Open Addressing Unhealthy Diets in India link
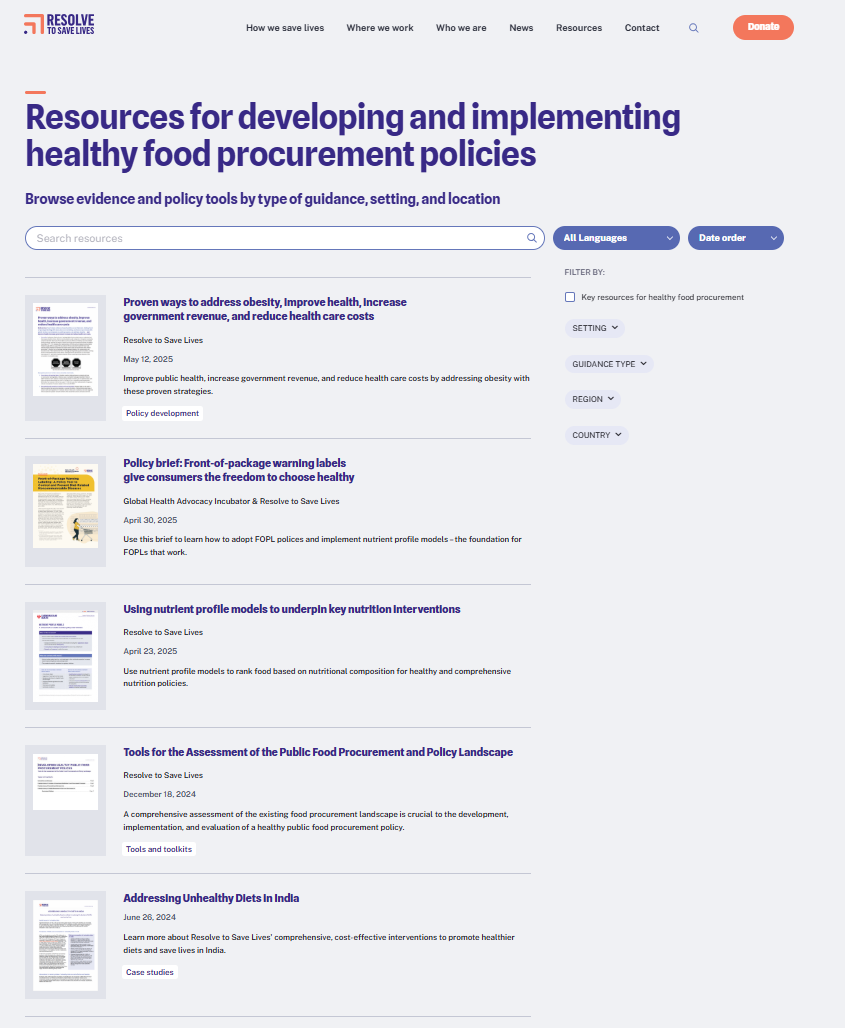Image resolution: width=845 pixels, height=1028 pixels. coord(211,898)
